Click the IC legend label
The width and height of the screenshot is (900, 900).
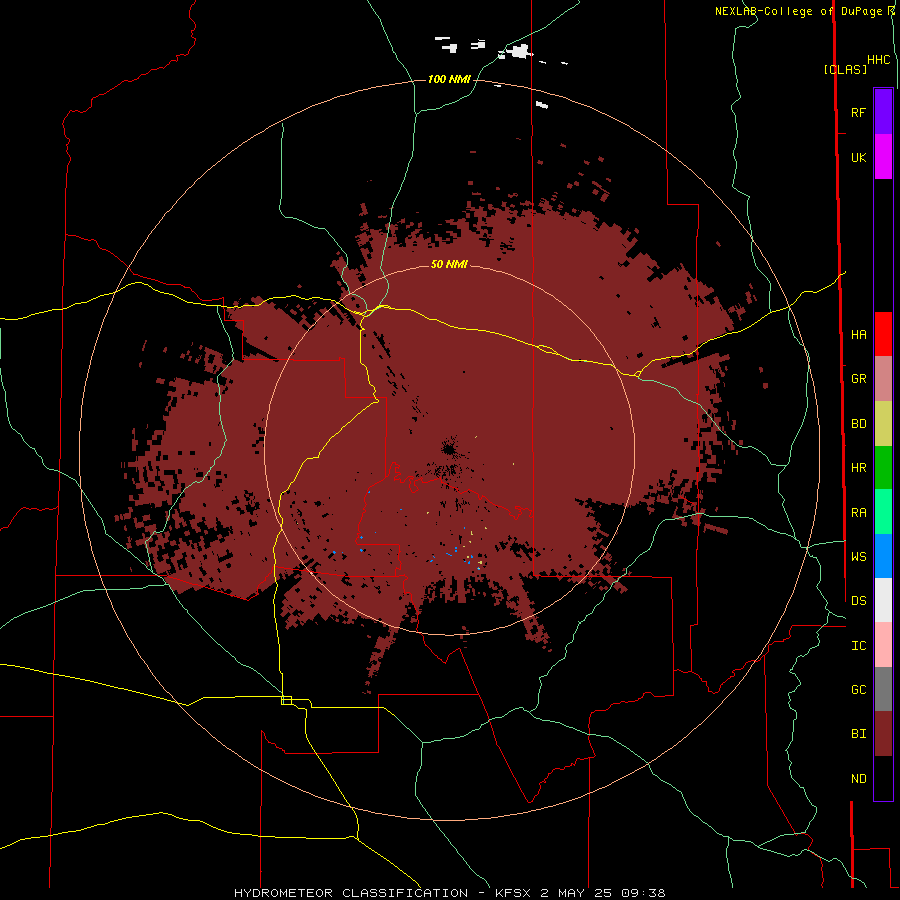[858, 646]
